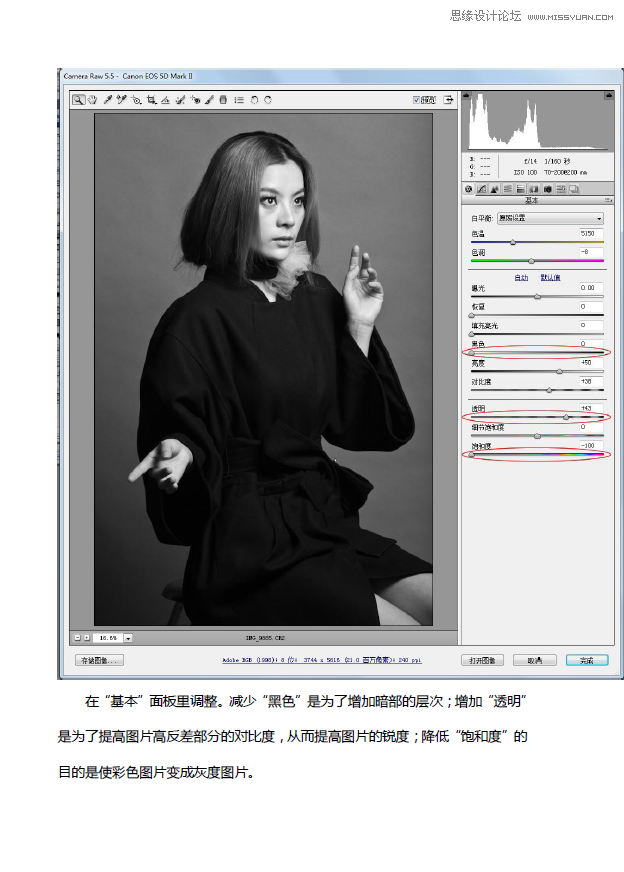Image resolution: width=624 pixels, height=872 pixels.
Task: Click the Save Image button
Action: (99, 660)
